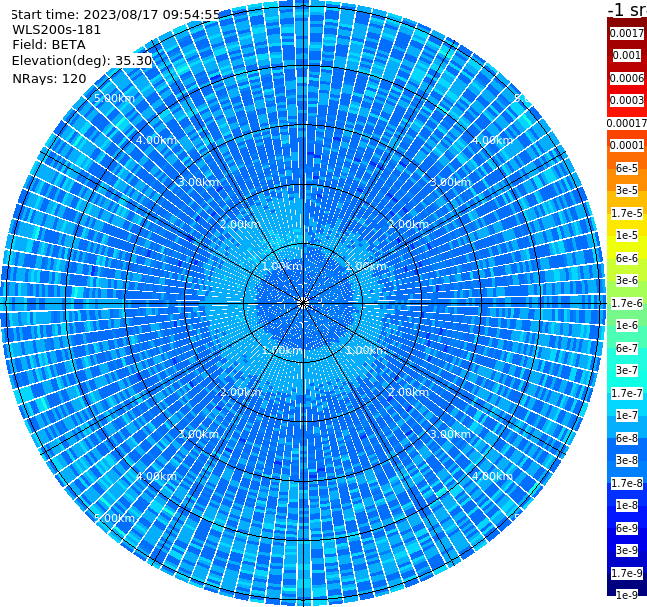The image size is (647, 607).
Task: Click the upper-left 3.00km range label
Action: [198, 182]
